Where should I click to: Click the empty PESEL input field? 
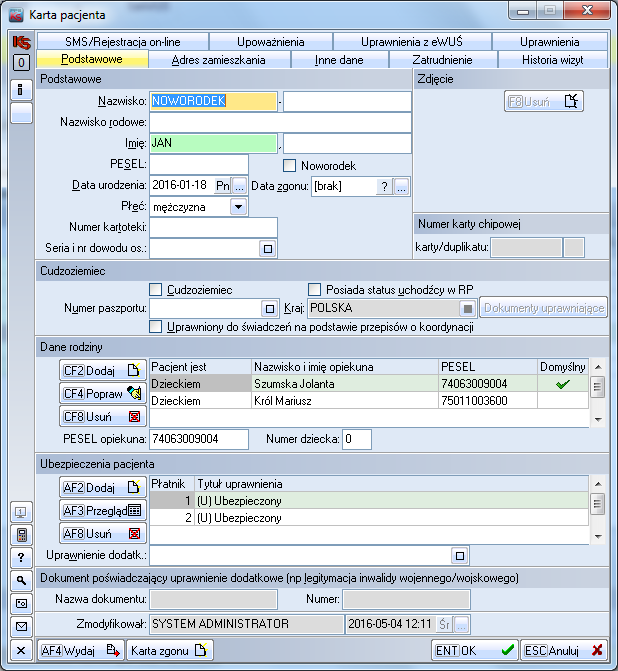199,164
